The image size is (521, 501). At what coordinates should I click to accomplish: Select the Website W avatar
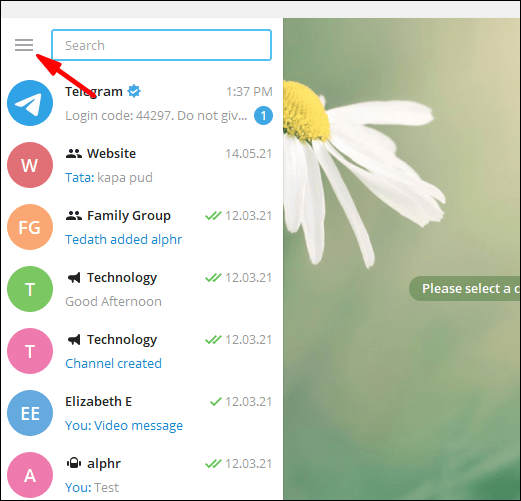[x=30, y=165]
